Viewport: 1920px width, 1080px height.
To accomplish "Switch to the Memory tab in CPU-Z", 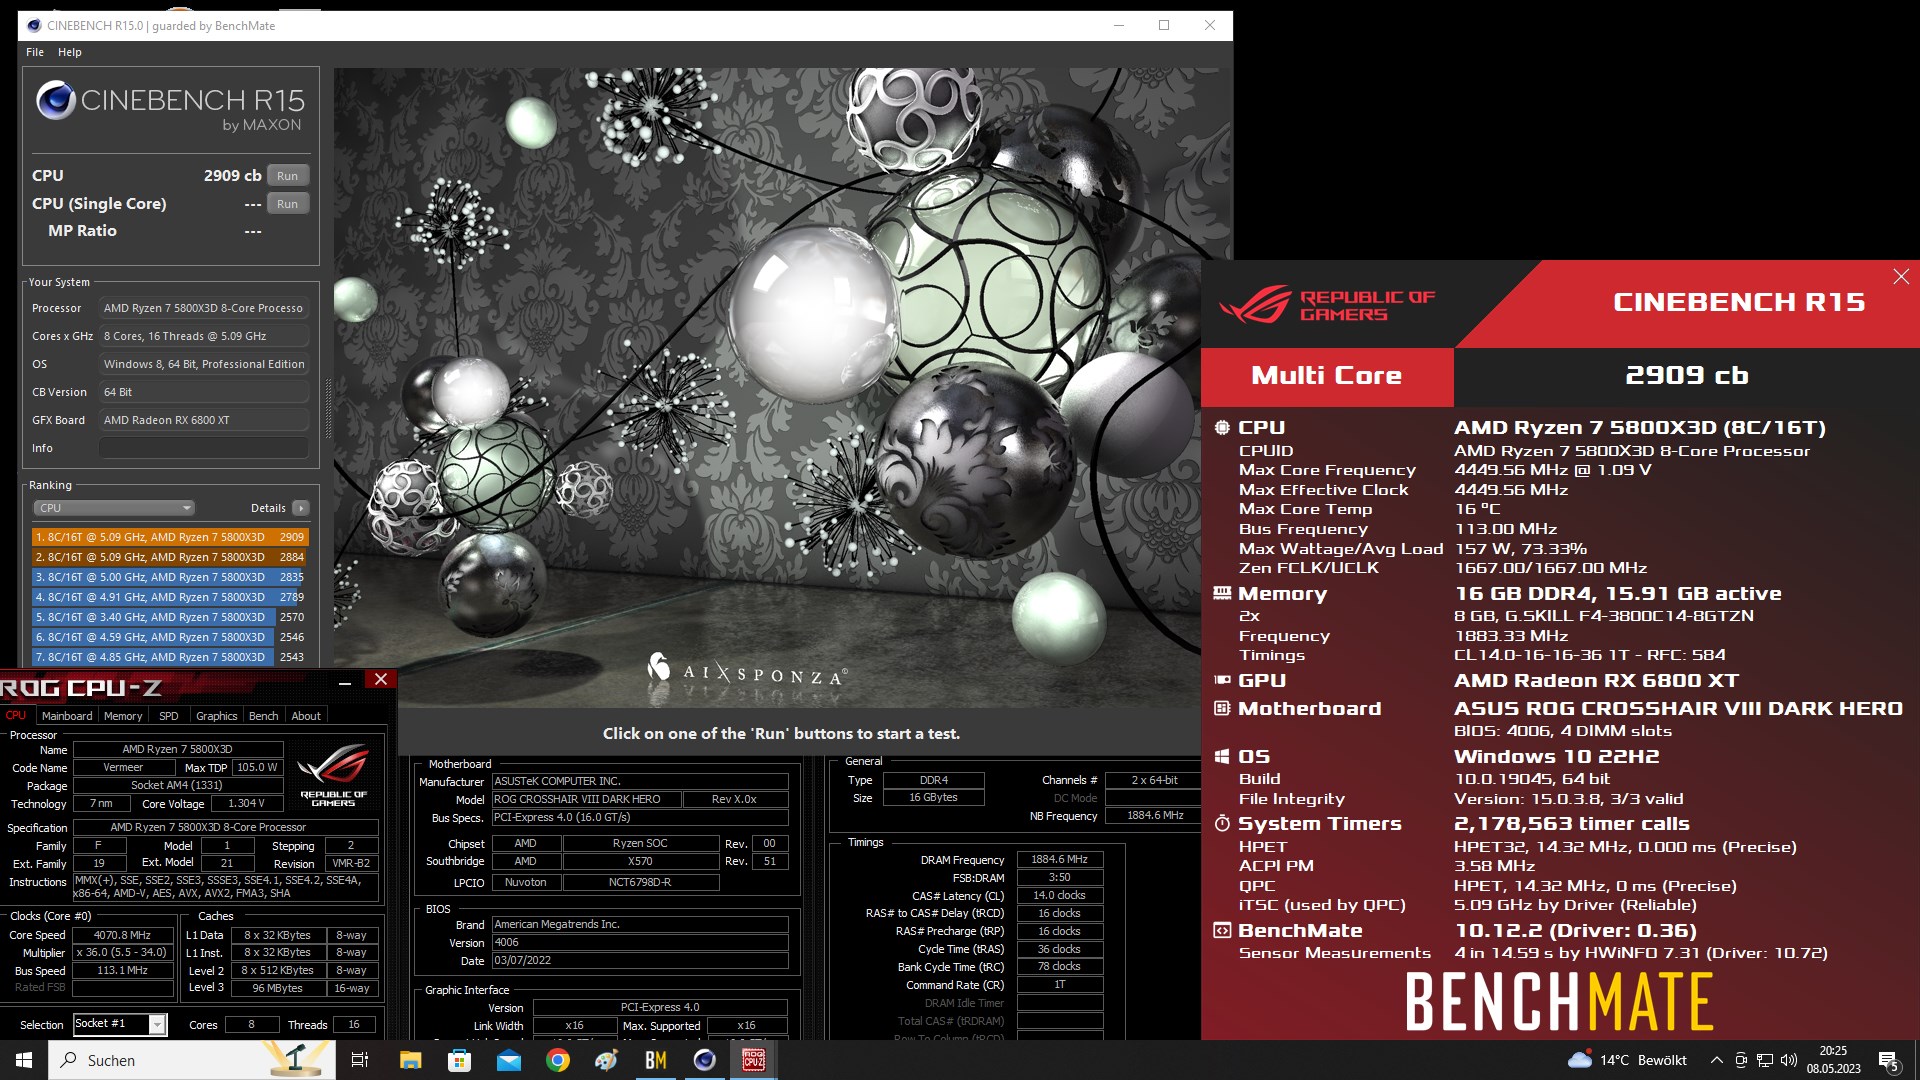I will (123, 716).
